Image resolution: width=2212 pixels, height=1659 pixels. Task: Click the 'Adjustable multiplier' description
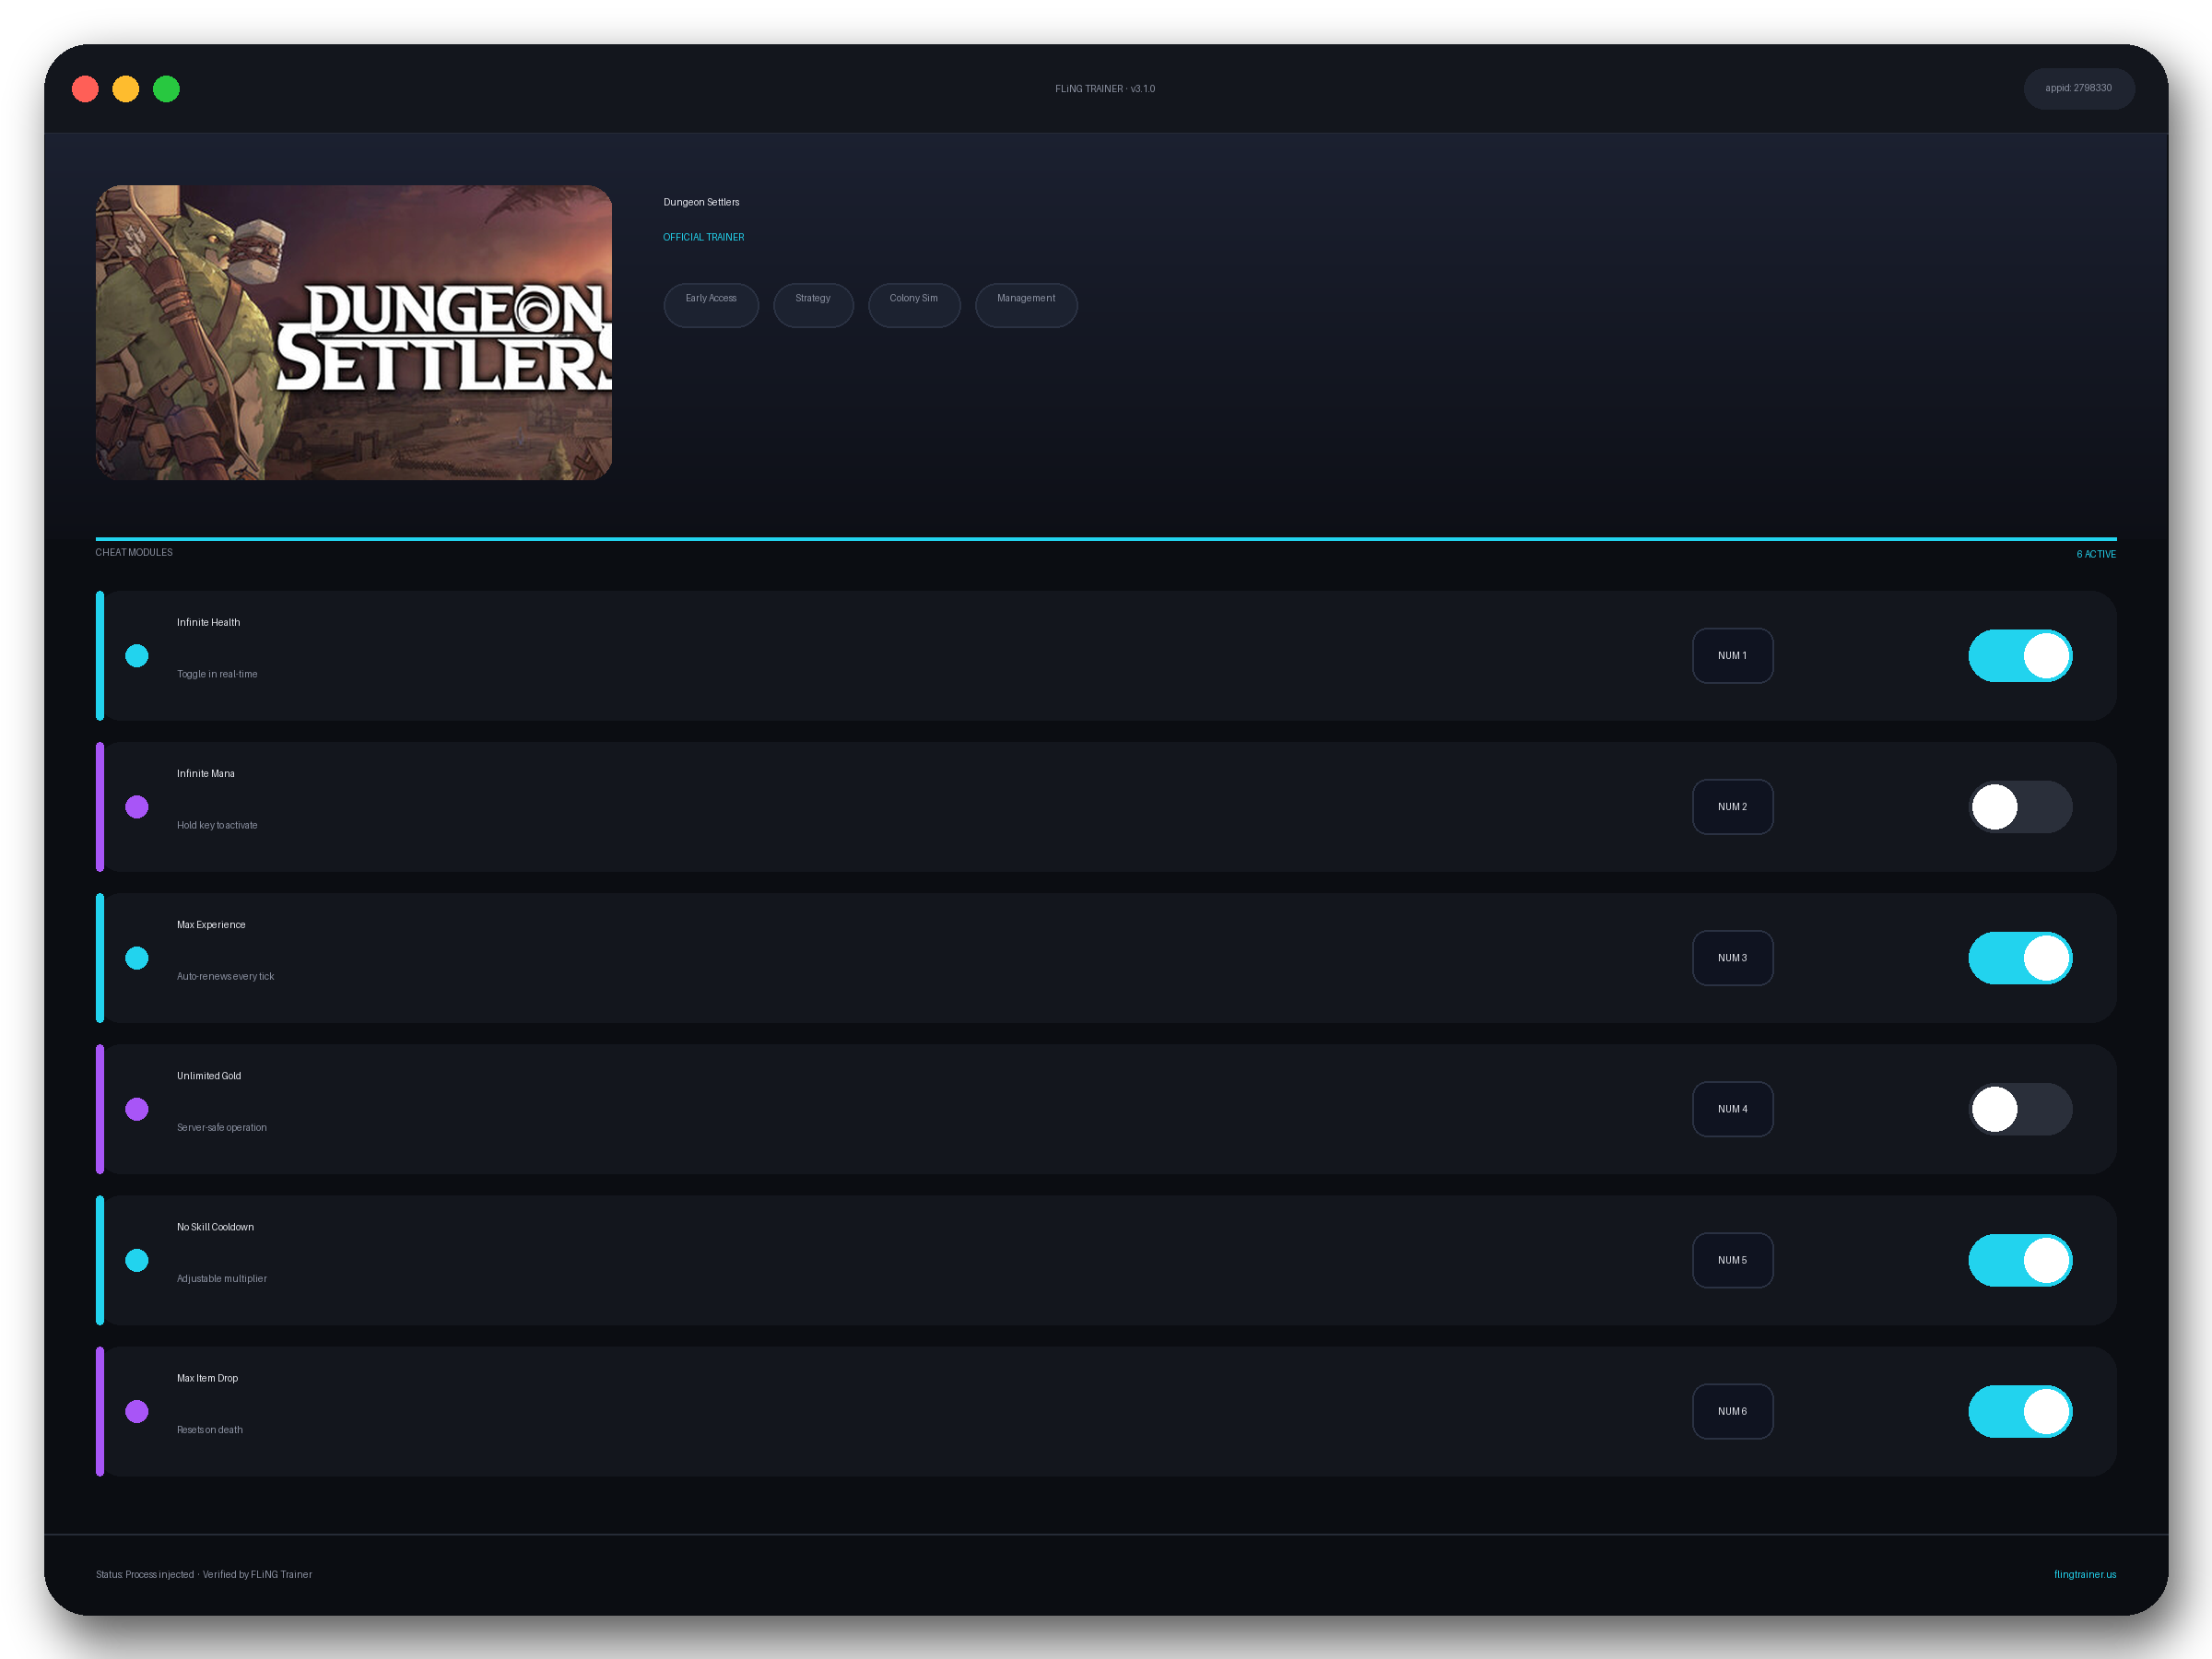222,1278
